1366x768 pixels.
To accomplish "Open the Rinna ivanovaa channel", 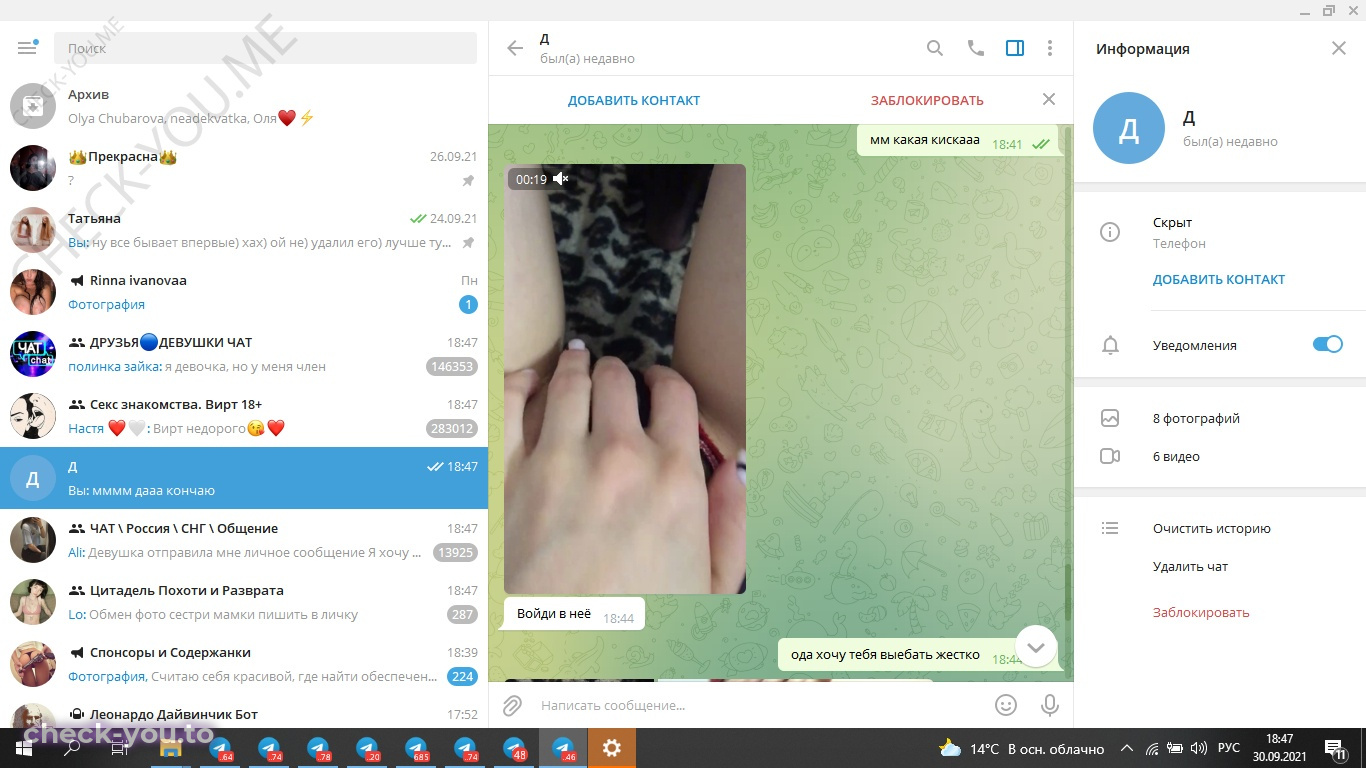I will click(x=244, y=292).
